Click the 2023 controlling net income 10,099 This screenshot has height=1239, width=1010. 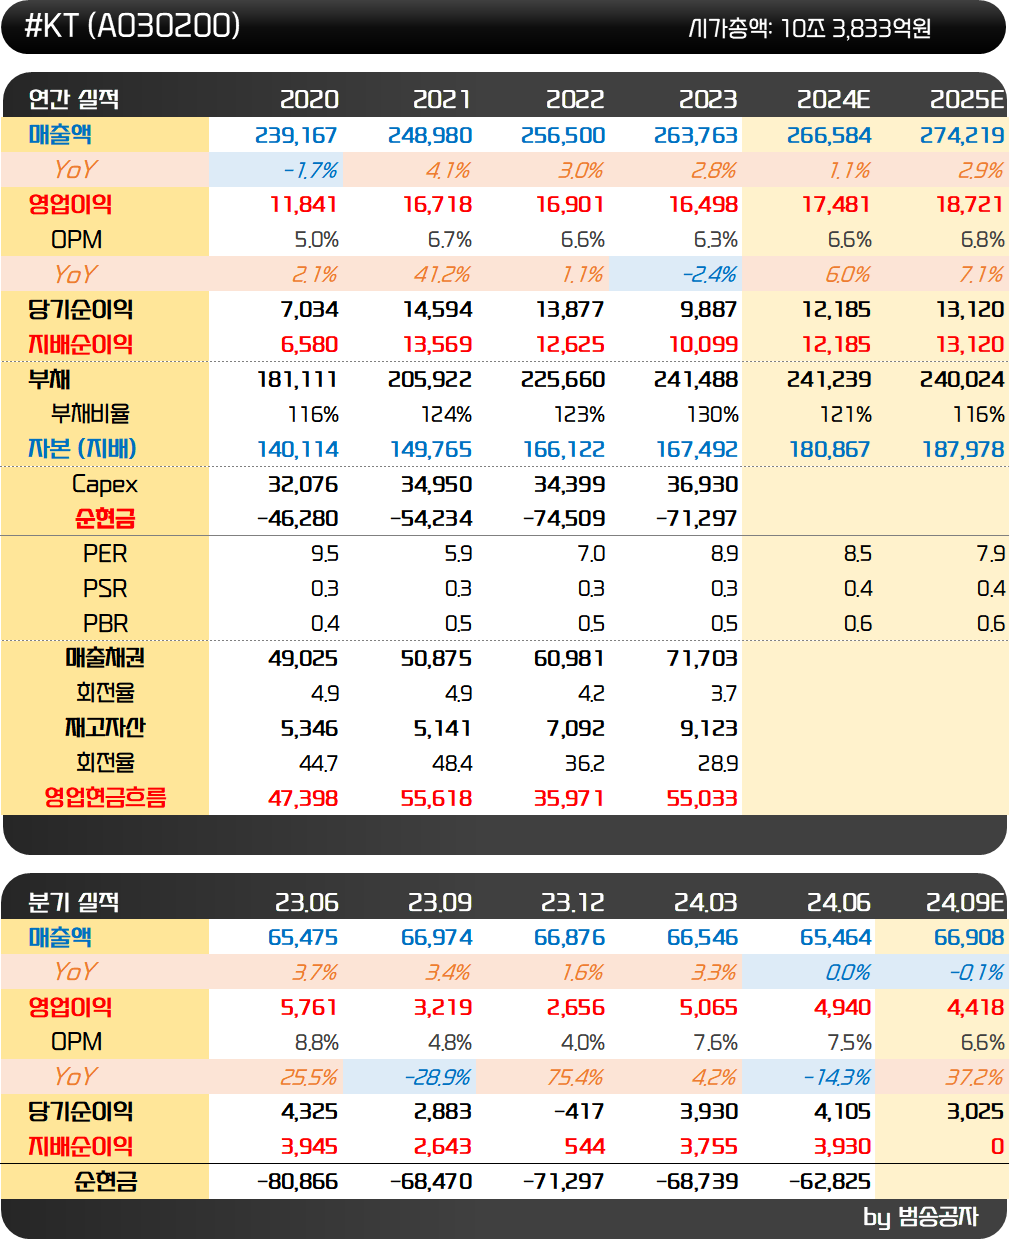click(703, 345)
